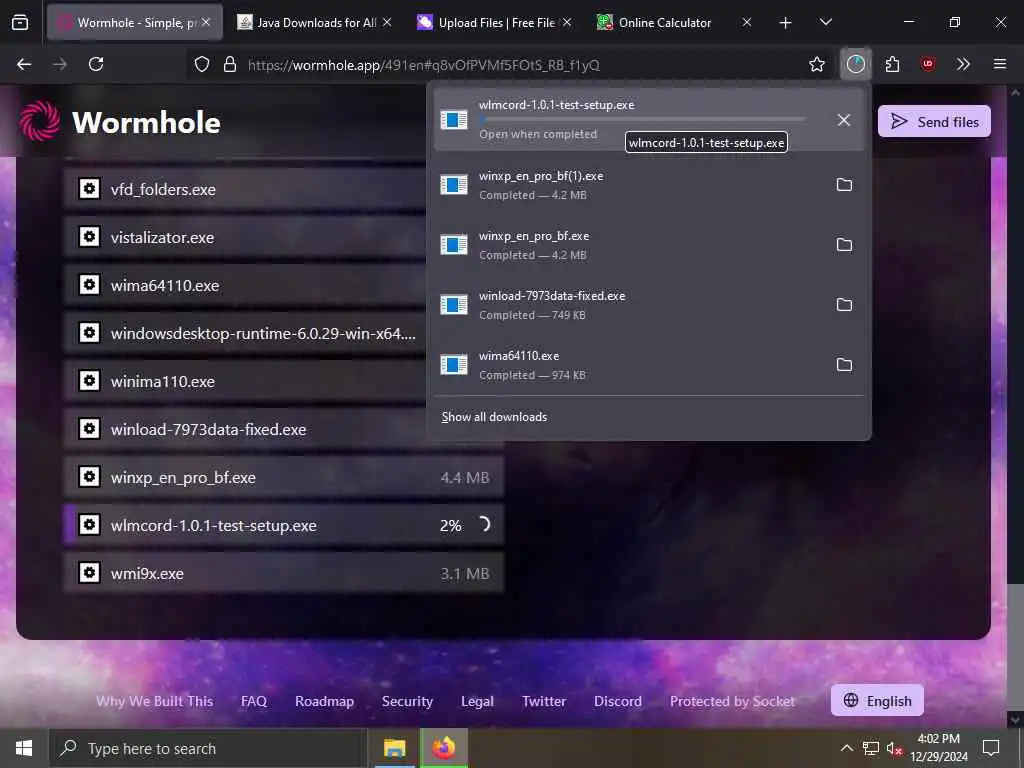Open the English language selector

pos(877,701)
